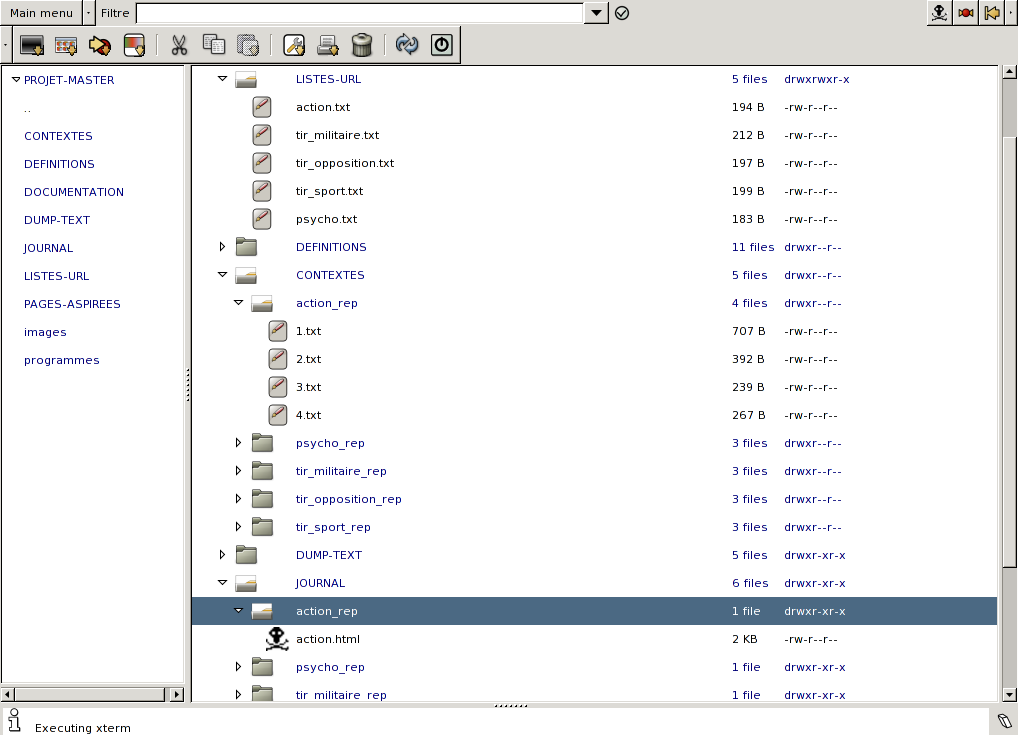Image resolution: width=1018 pixels, height=735 pixels.
Task: Open DOCUMENTATION in left sidebar
Action: (74, 192)
